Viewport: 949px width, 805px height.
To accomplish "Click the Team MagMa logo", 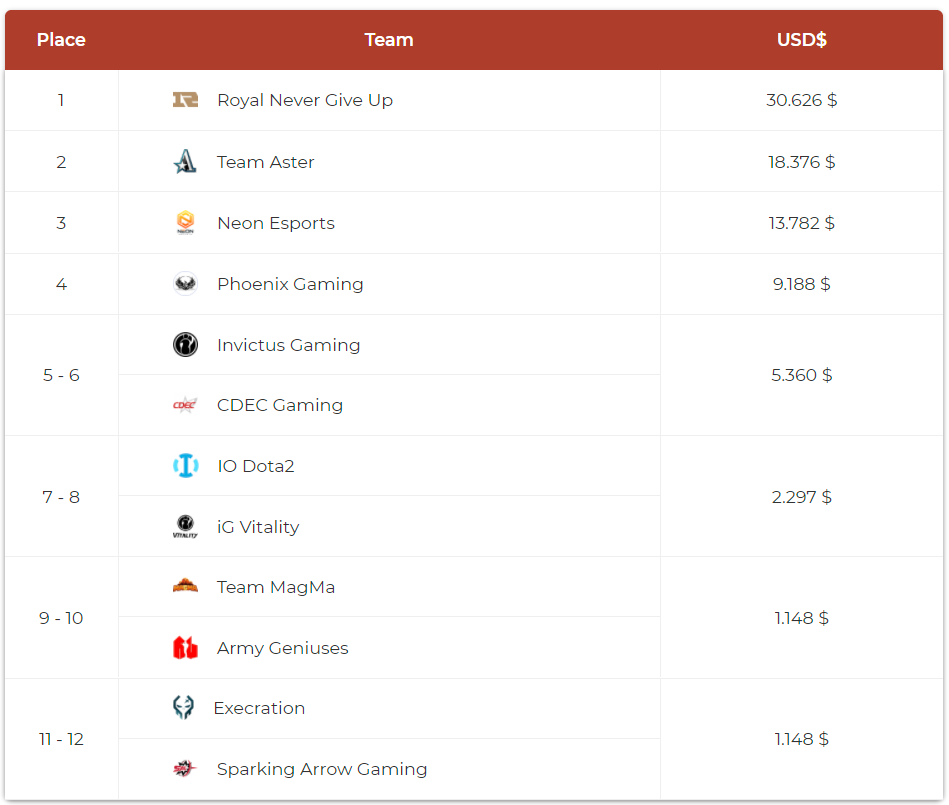I will click(185, 587).
